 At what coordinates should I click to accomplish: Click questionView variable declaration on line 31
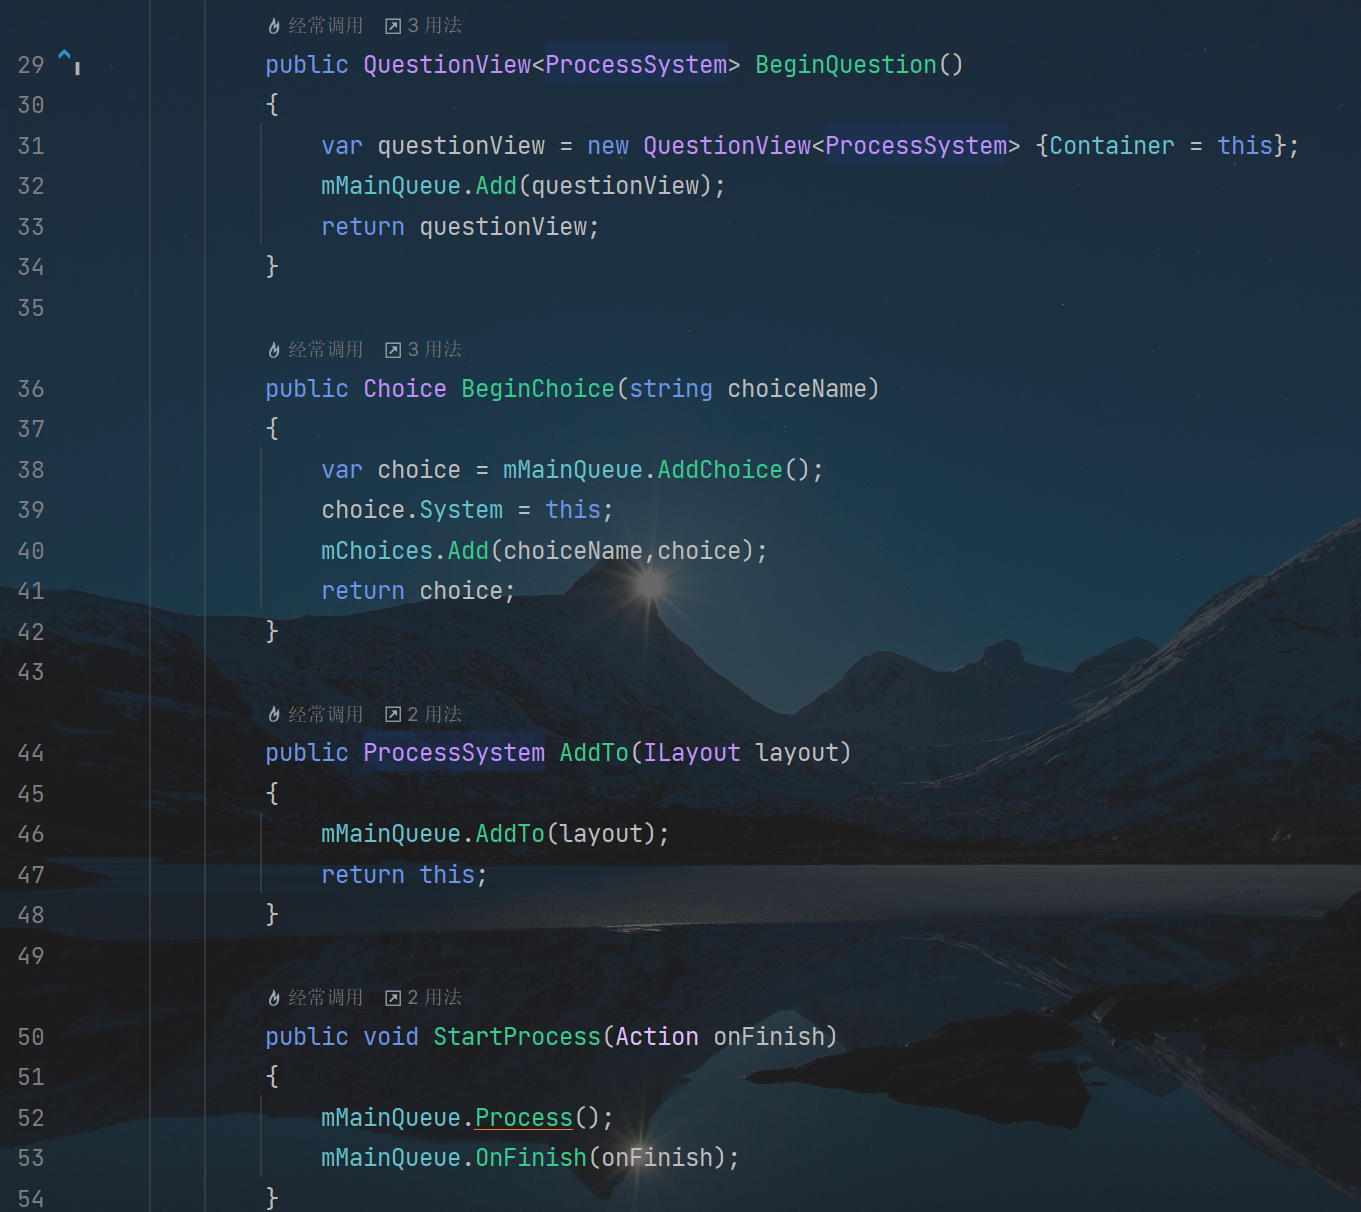(461, 146)
